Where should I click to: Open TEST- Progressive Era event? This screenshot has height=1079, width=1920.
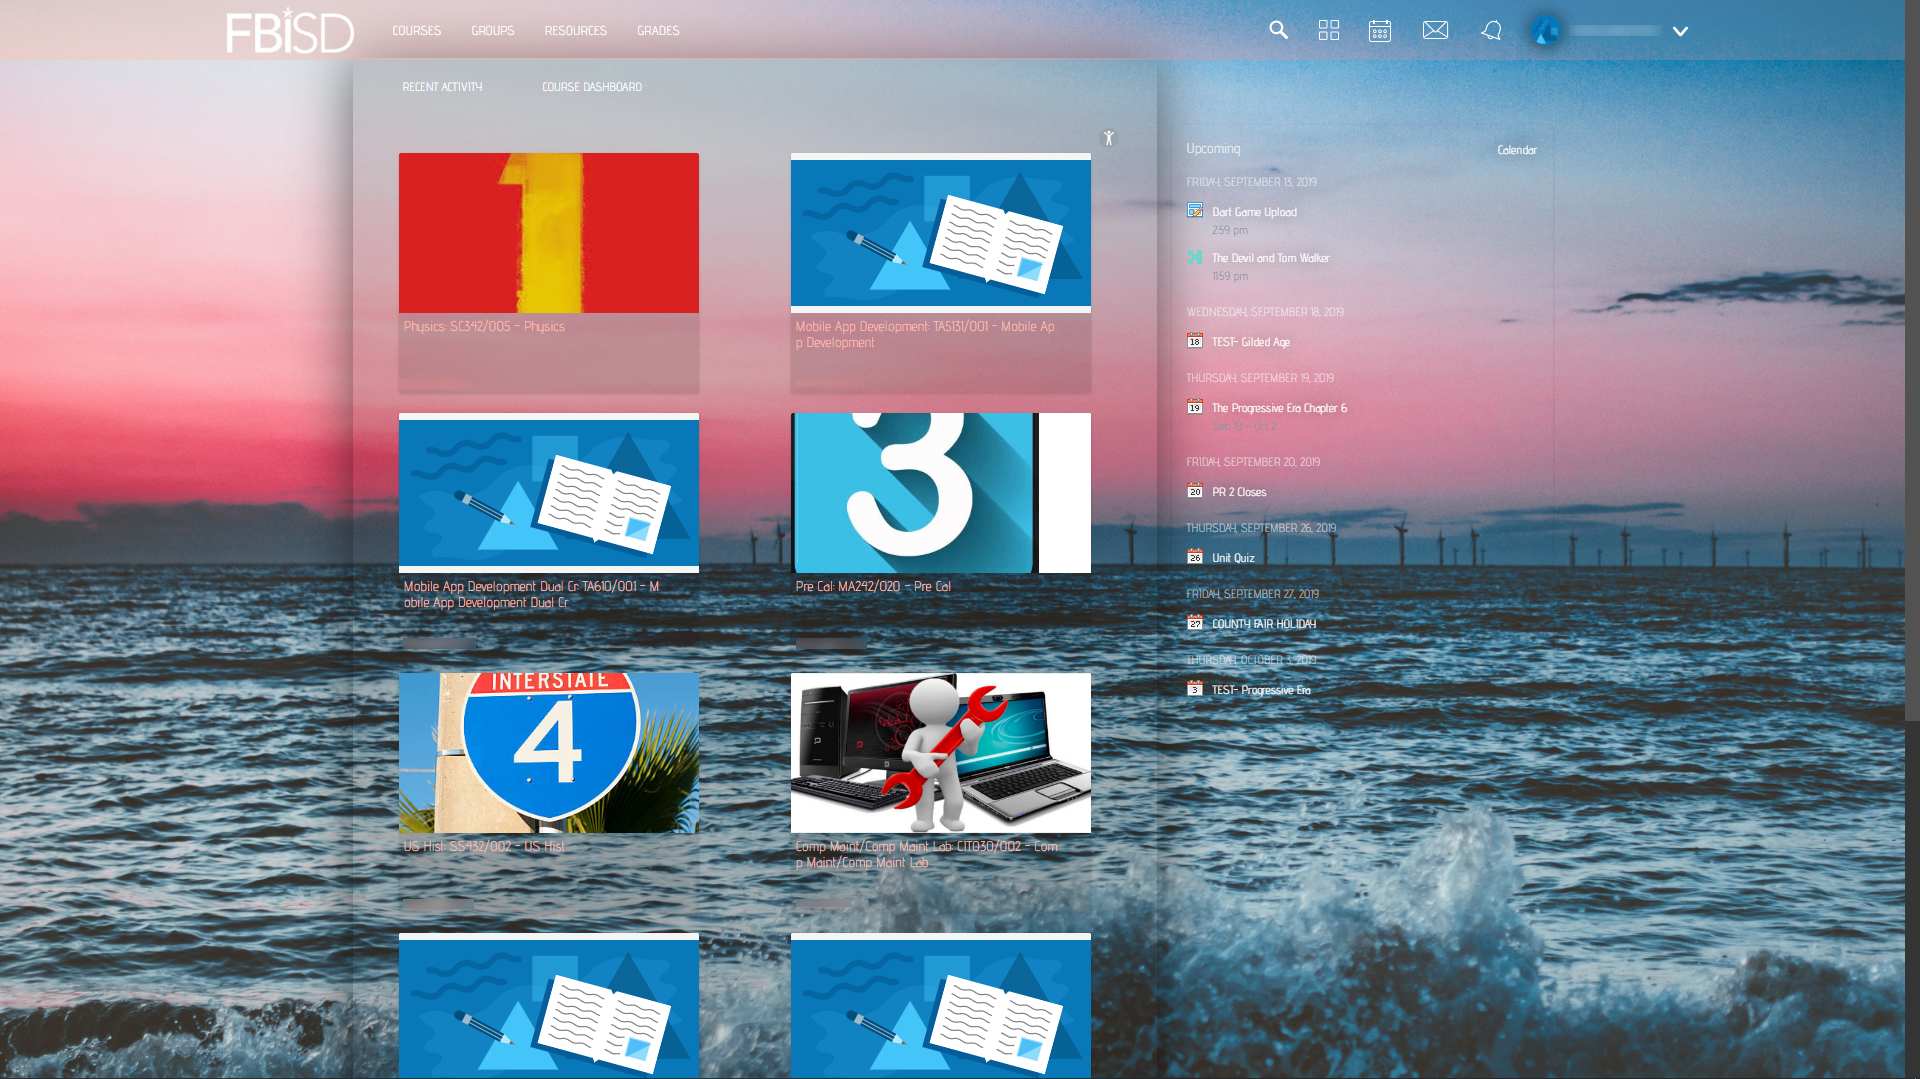(x=1261, y=690)
